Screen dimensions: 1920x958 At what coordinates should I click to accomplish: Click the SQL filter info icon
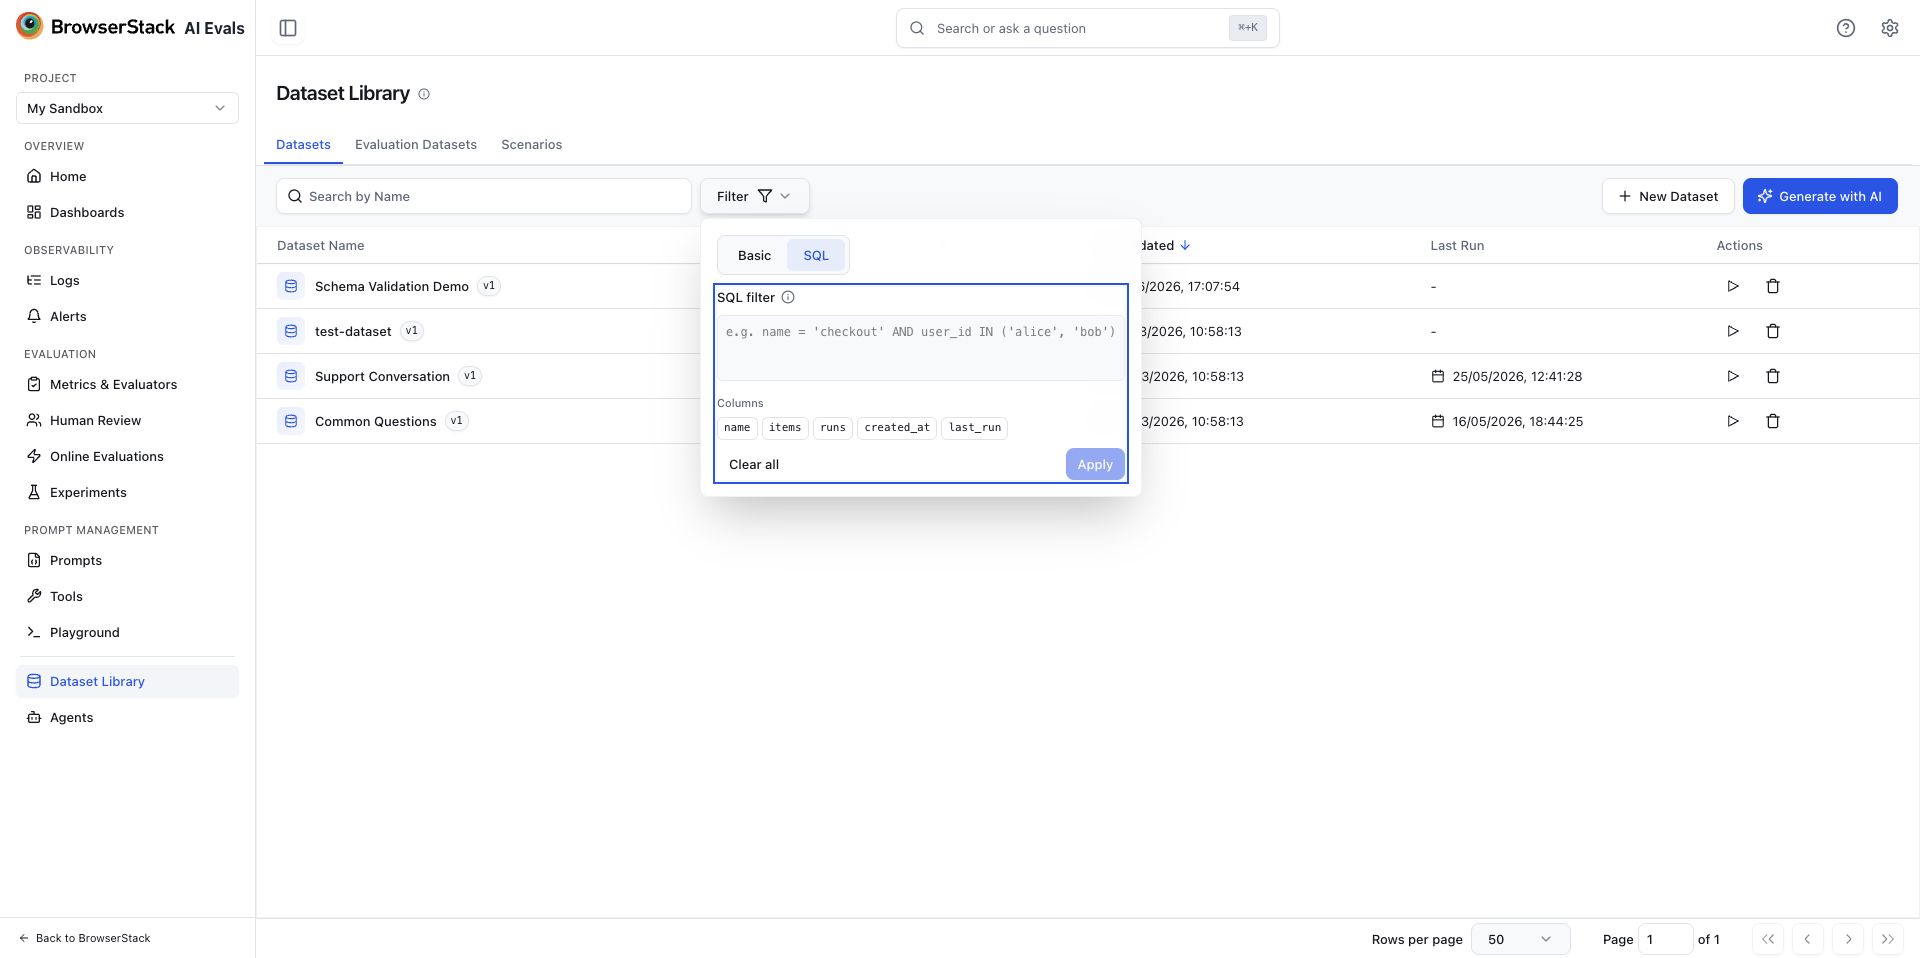[x=788, y=297]
